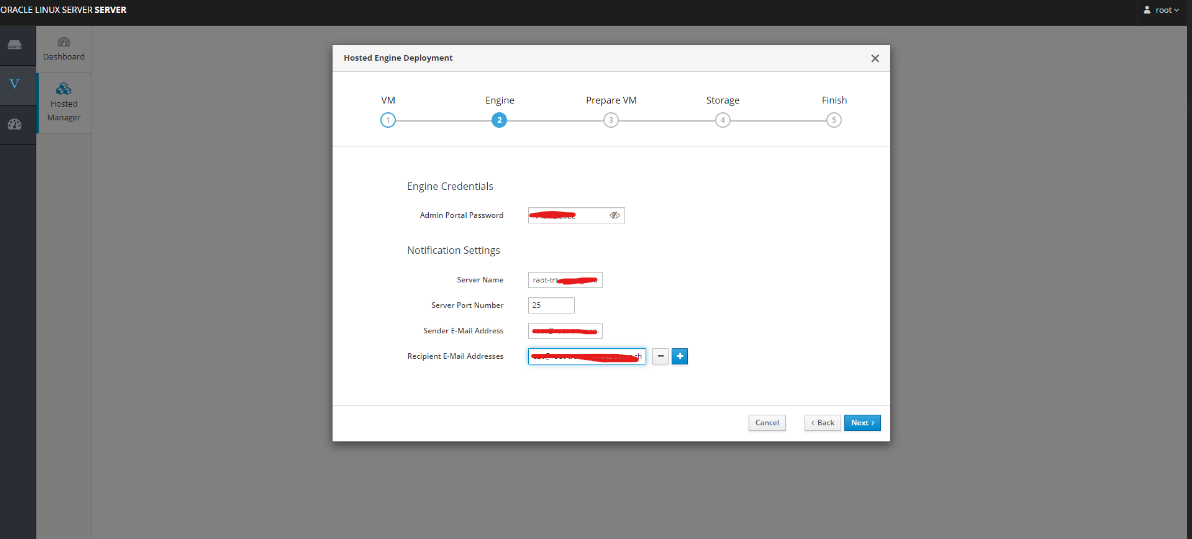Close the Hosted Engine Deployment dialog
Image resolution: width=1192 pixels, height=539 pixels.
point(875,58)
